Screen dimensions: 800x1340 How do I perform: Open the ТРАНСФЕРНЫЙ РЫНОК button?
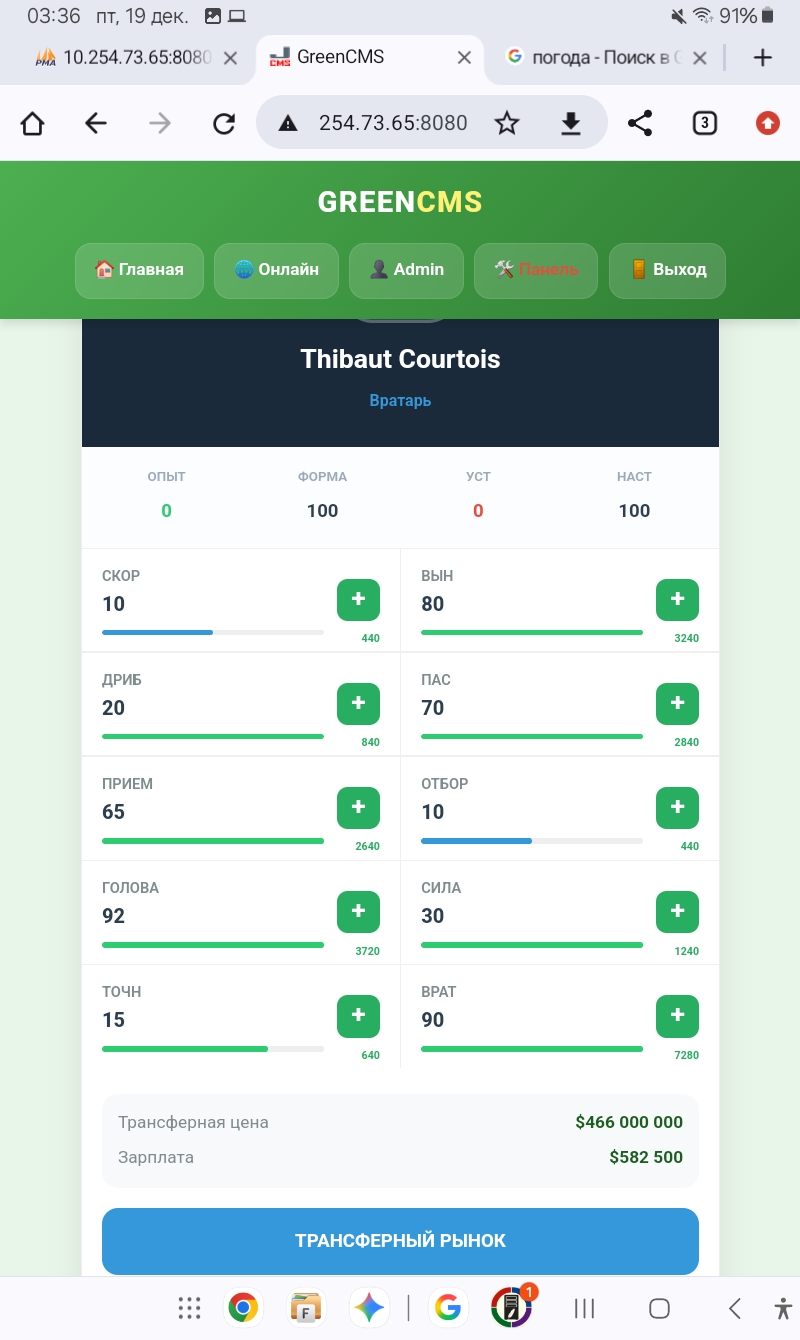[400, 1241]
